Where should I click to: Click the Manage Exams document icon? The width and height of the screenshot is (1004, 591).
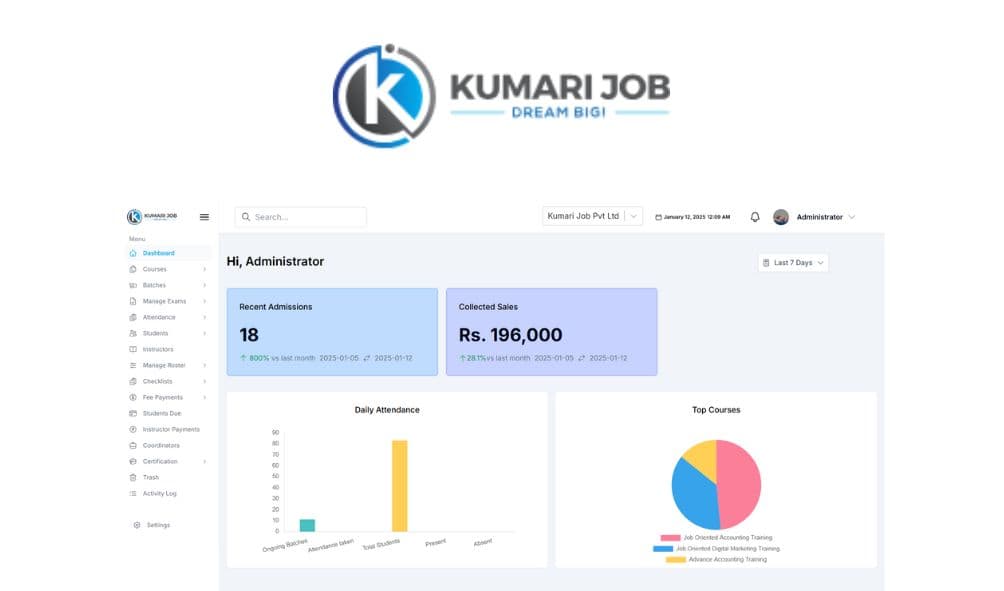point(133,302)
